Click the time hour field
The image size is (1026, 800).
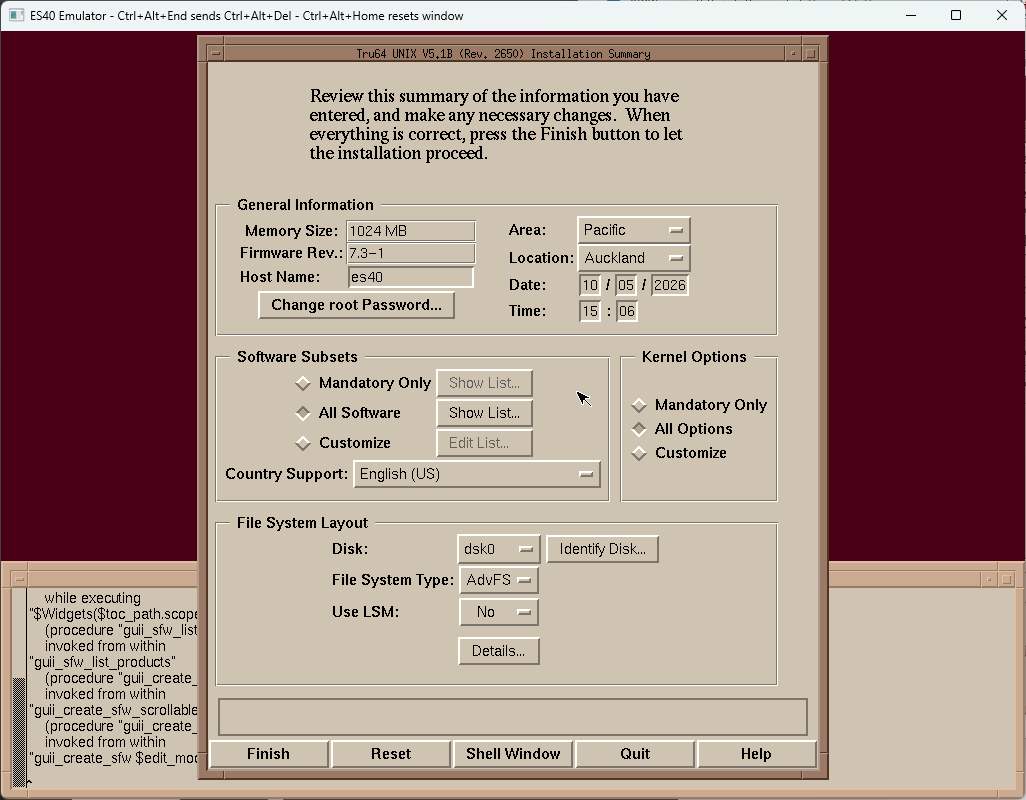pyautogui.click(x=590, y=311)
